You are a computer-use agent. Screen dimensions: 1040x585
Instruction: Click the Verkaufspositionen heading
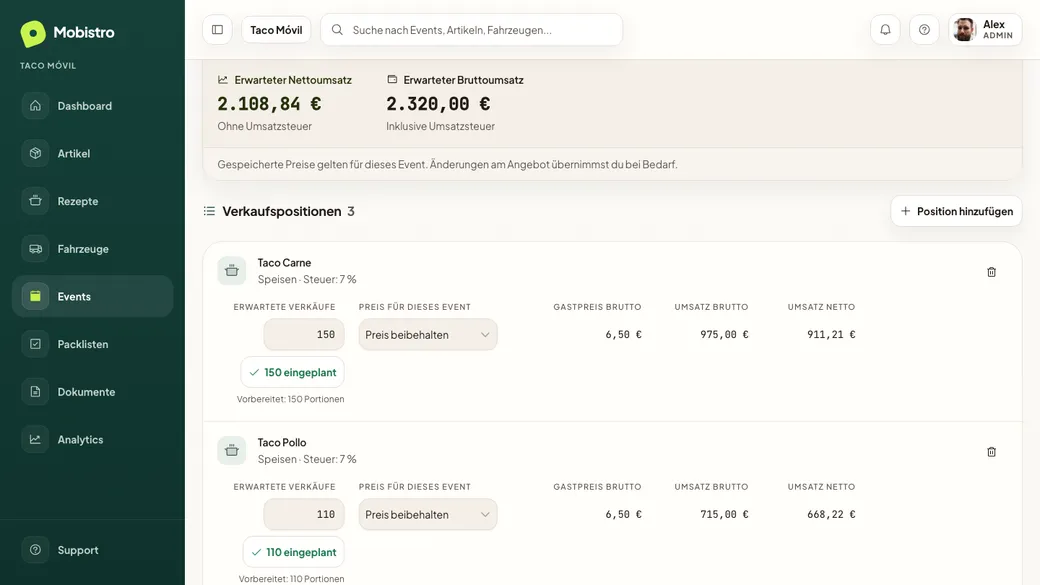(x=282, y=211)
